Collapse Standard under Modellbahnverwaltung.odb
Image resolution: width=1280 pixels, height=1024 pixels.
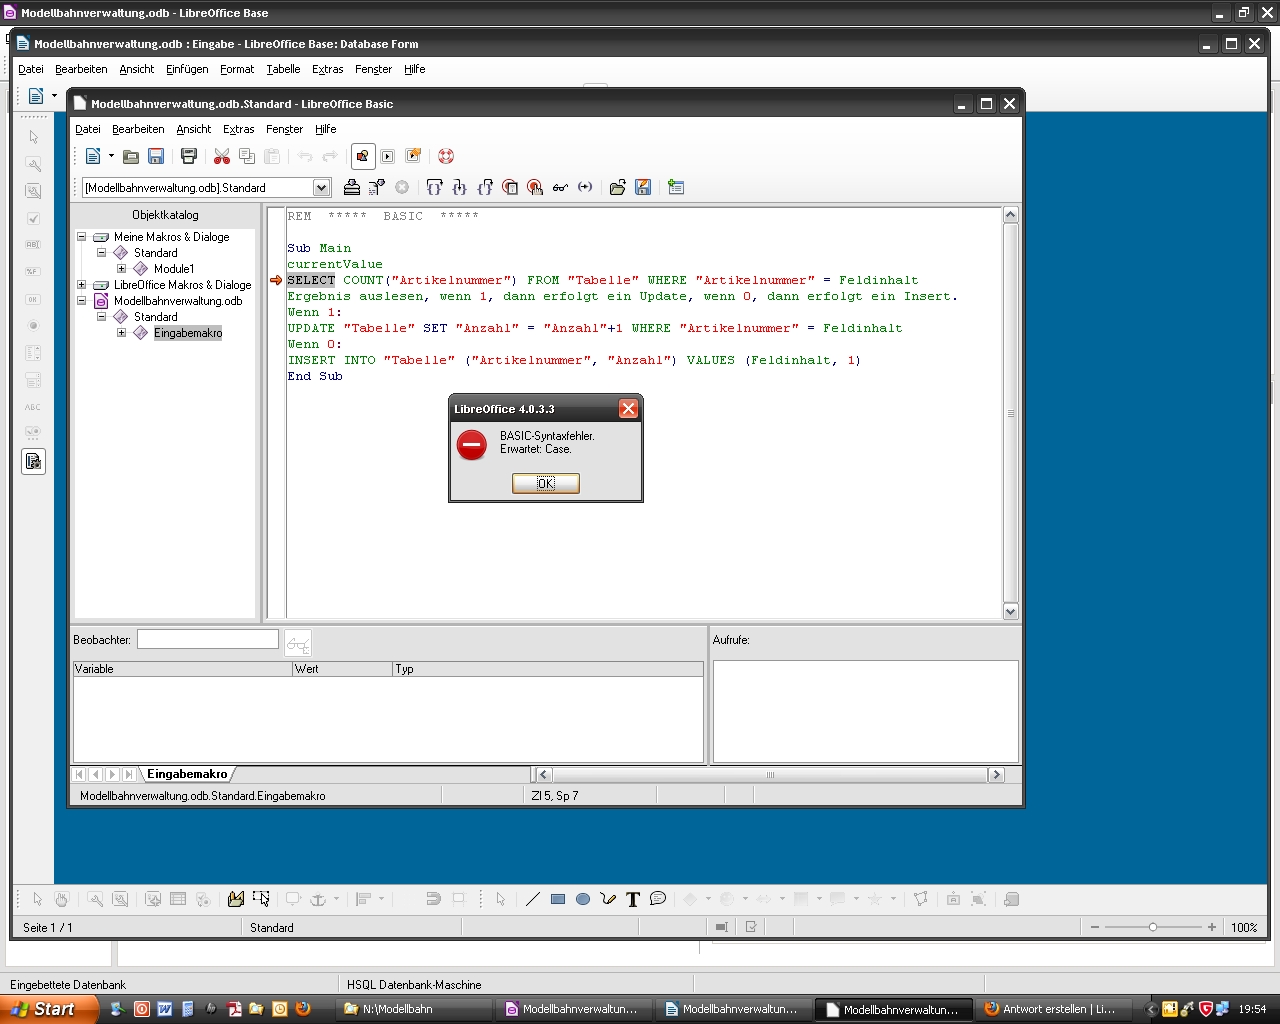point(102,317)
